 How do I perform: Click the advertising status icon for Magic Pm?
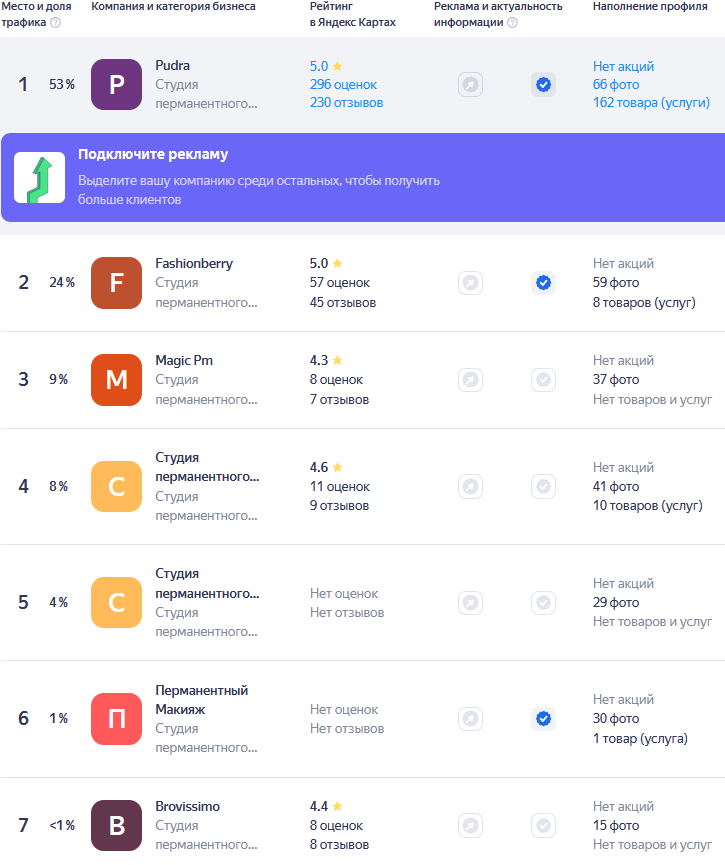pos(470,380)
